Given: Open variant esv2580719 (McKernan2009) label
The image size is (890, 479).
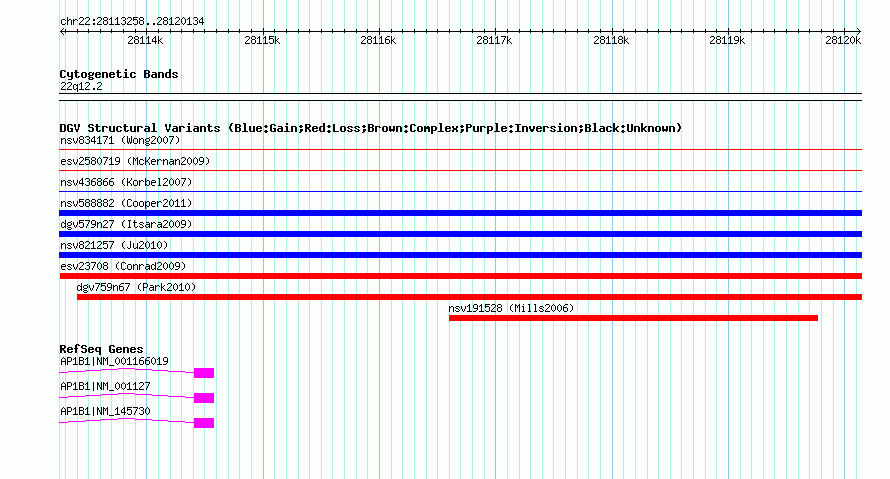Looking at the screenshot, I should [135, 161].
